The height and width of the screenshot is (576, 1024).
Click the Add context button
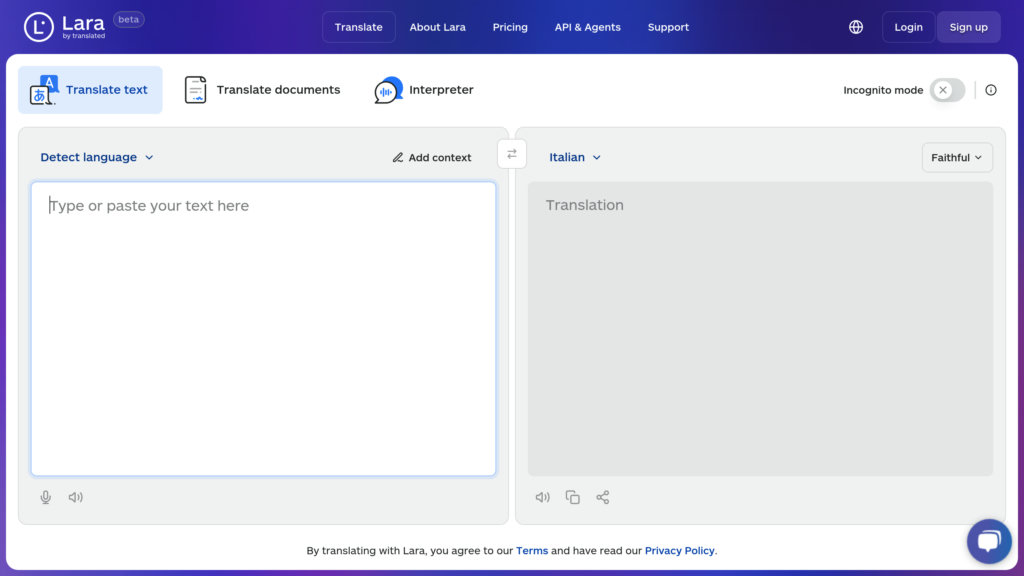(432, 157)
